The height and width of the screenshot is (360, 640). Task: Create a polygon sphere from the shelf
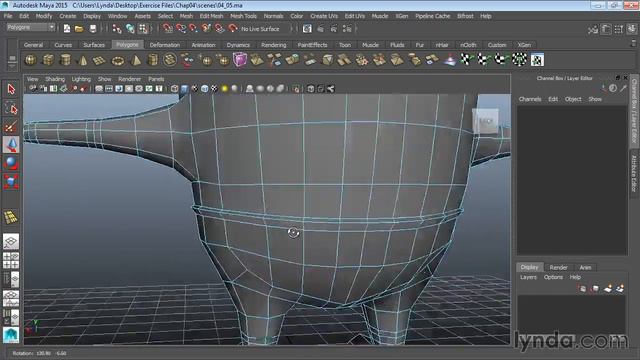click(31, 60)
